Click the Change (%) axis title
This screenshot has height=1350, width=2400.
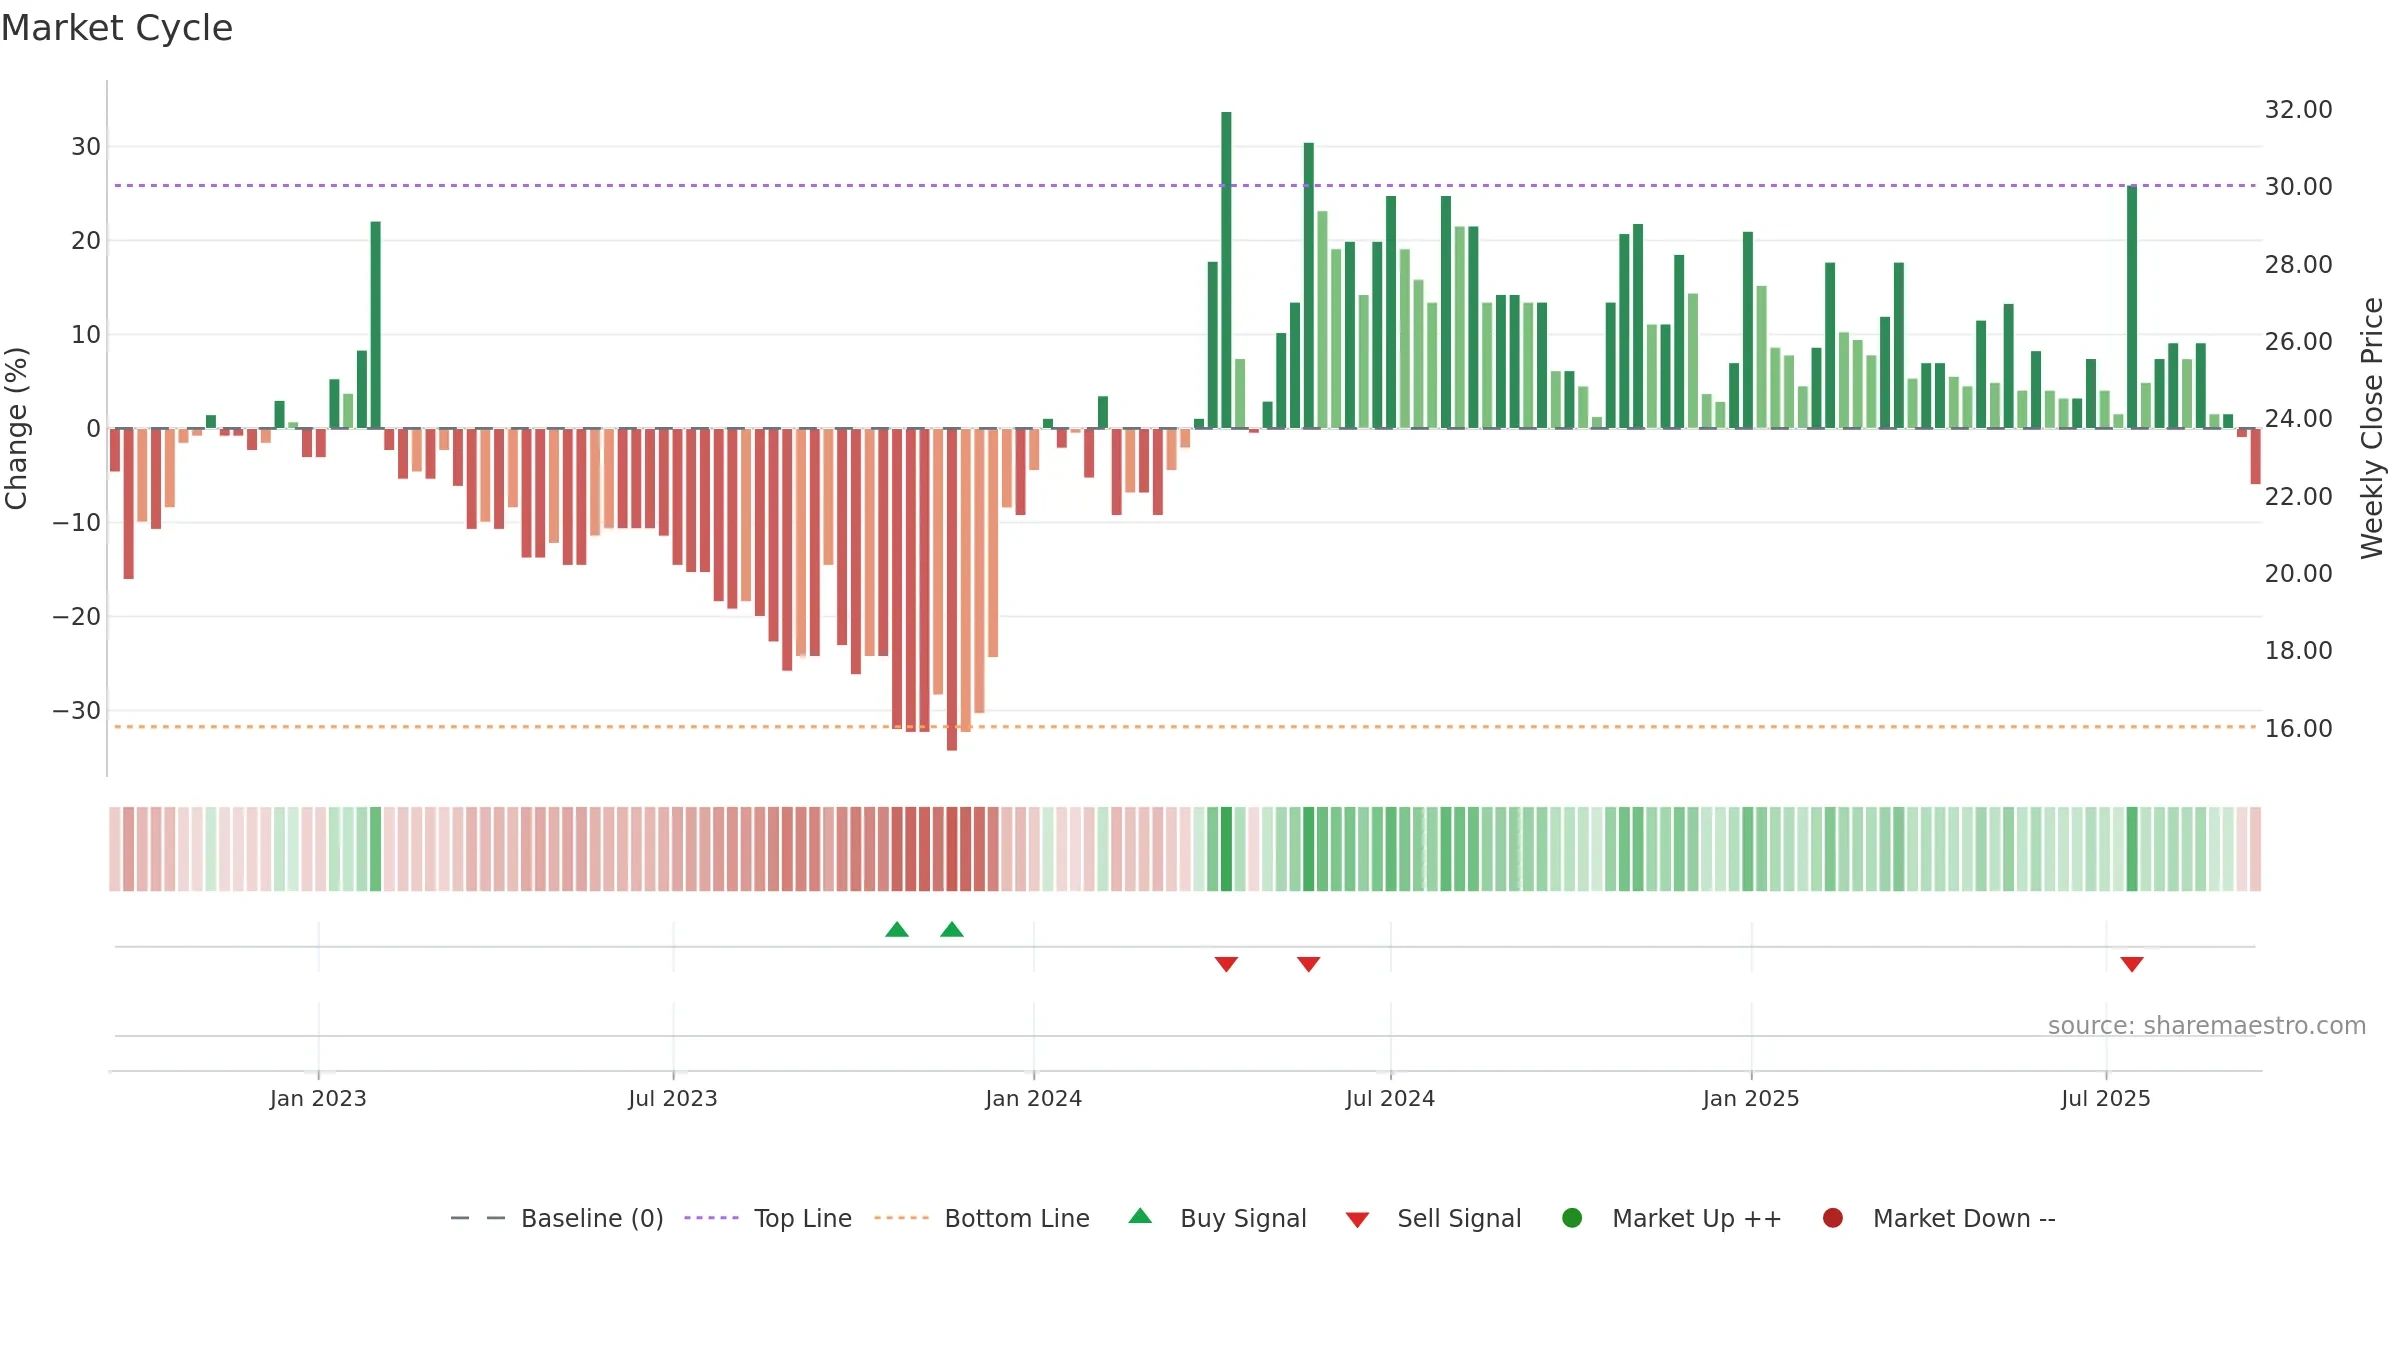[16, 428]
